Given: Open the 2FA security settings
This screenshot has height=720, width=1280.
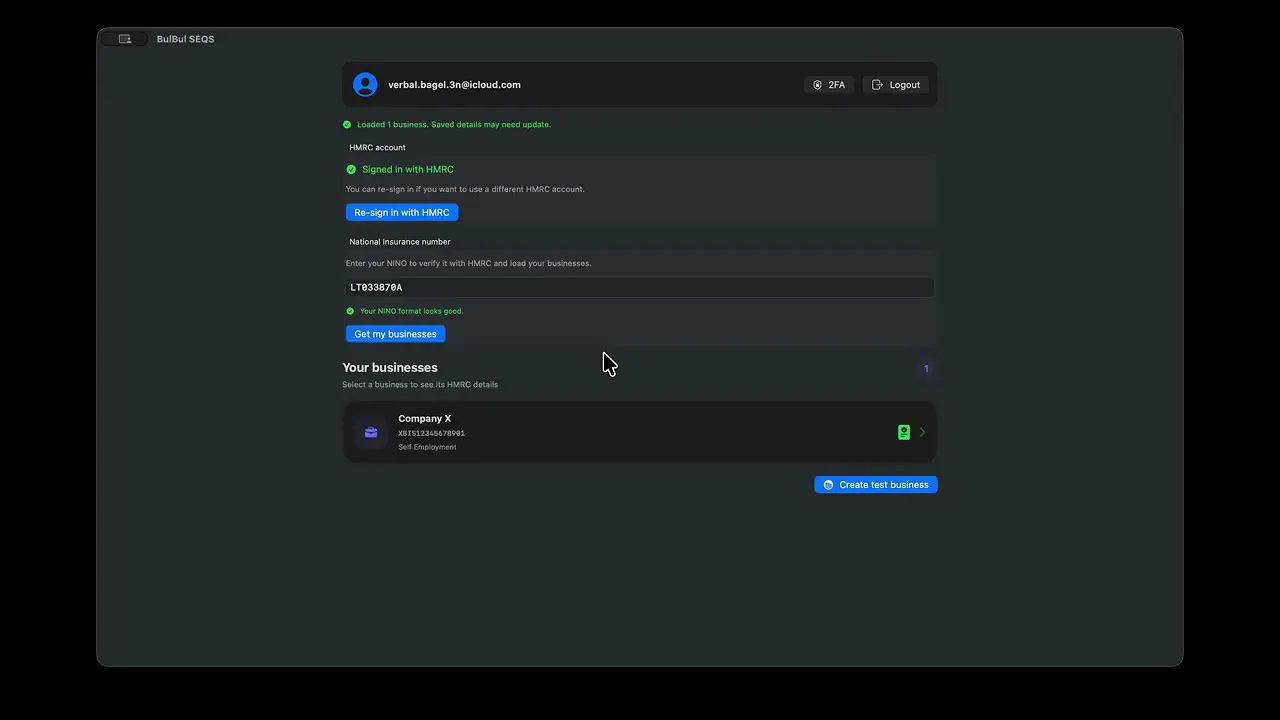Looking at the screenshot, I should pos(829,85).
